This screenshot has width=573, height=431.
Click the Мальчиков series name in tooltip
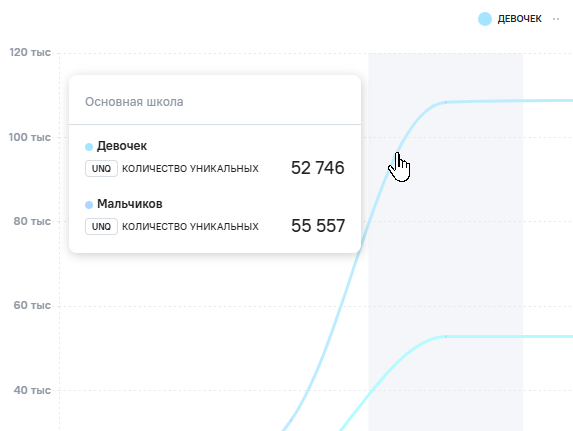coord(130,204)
